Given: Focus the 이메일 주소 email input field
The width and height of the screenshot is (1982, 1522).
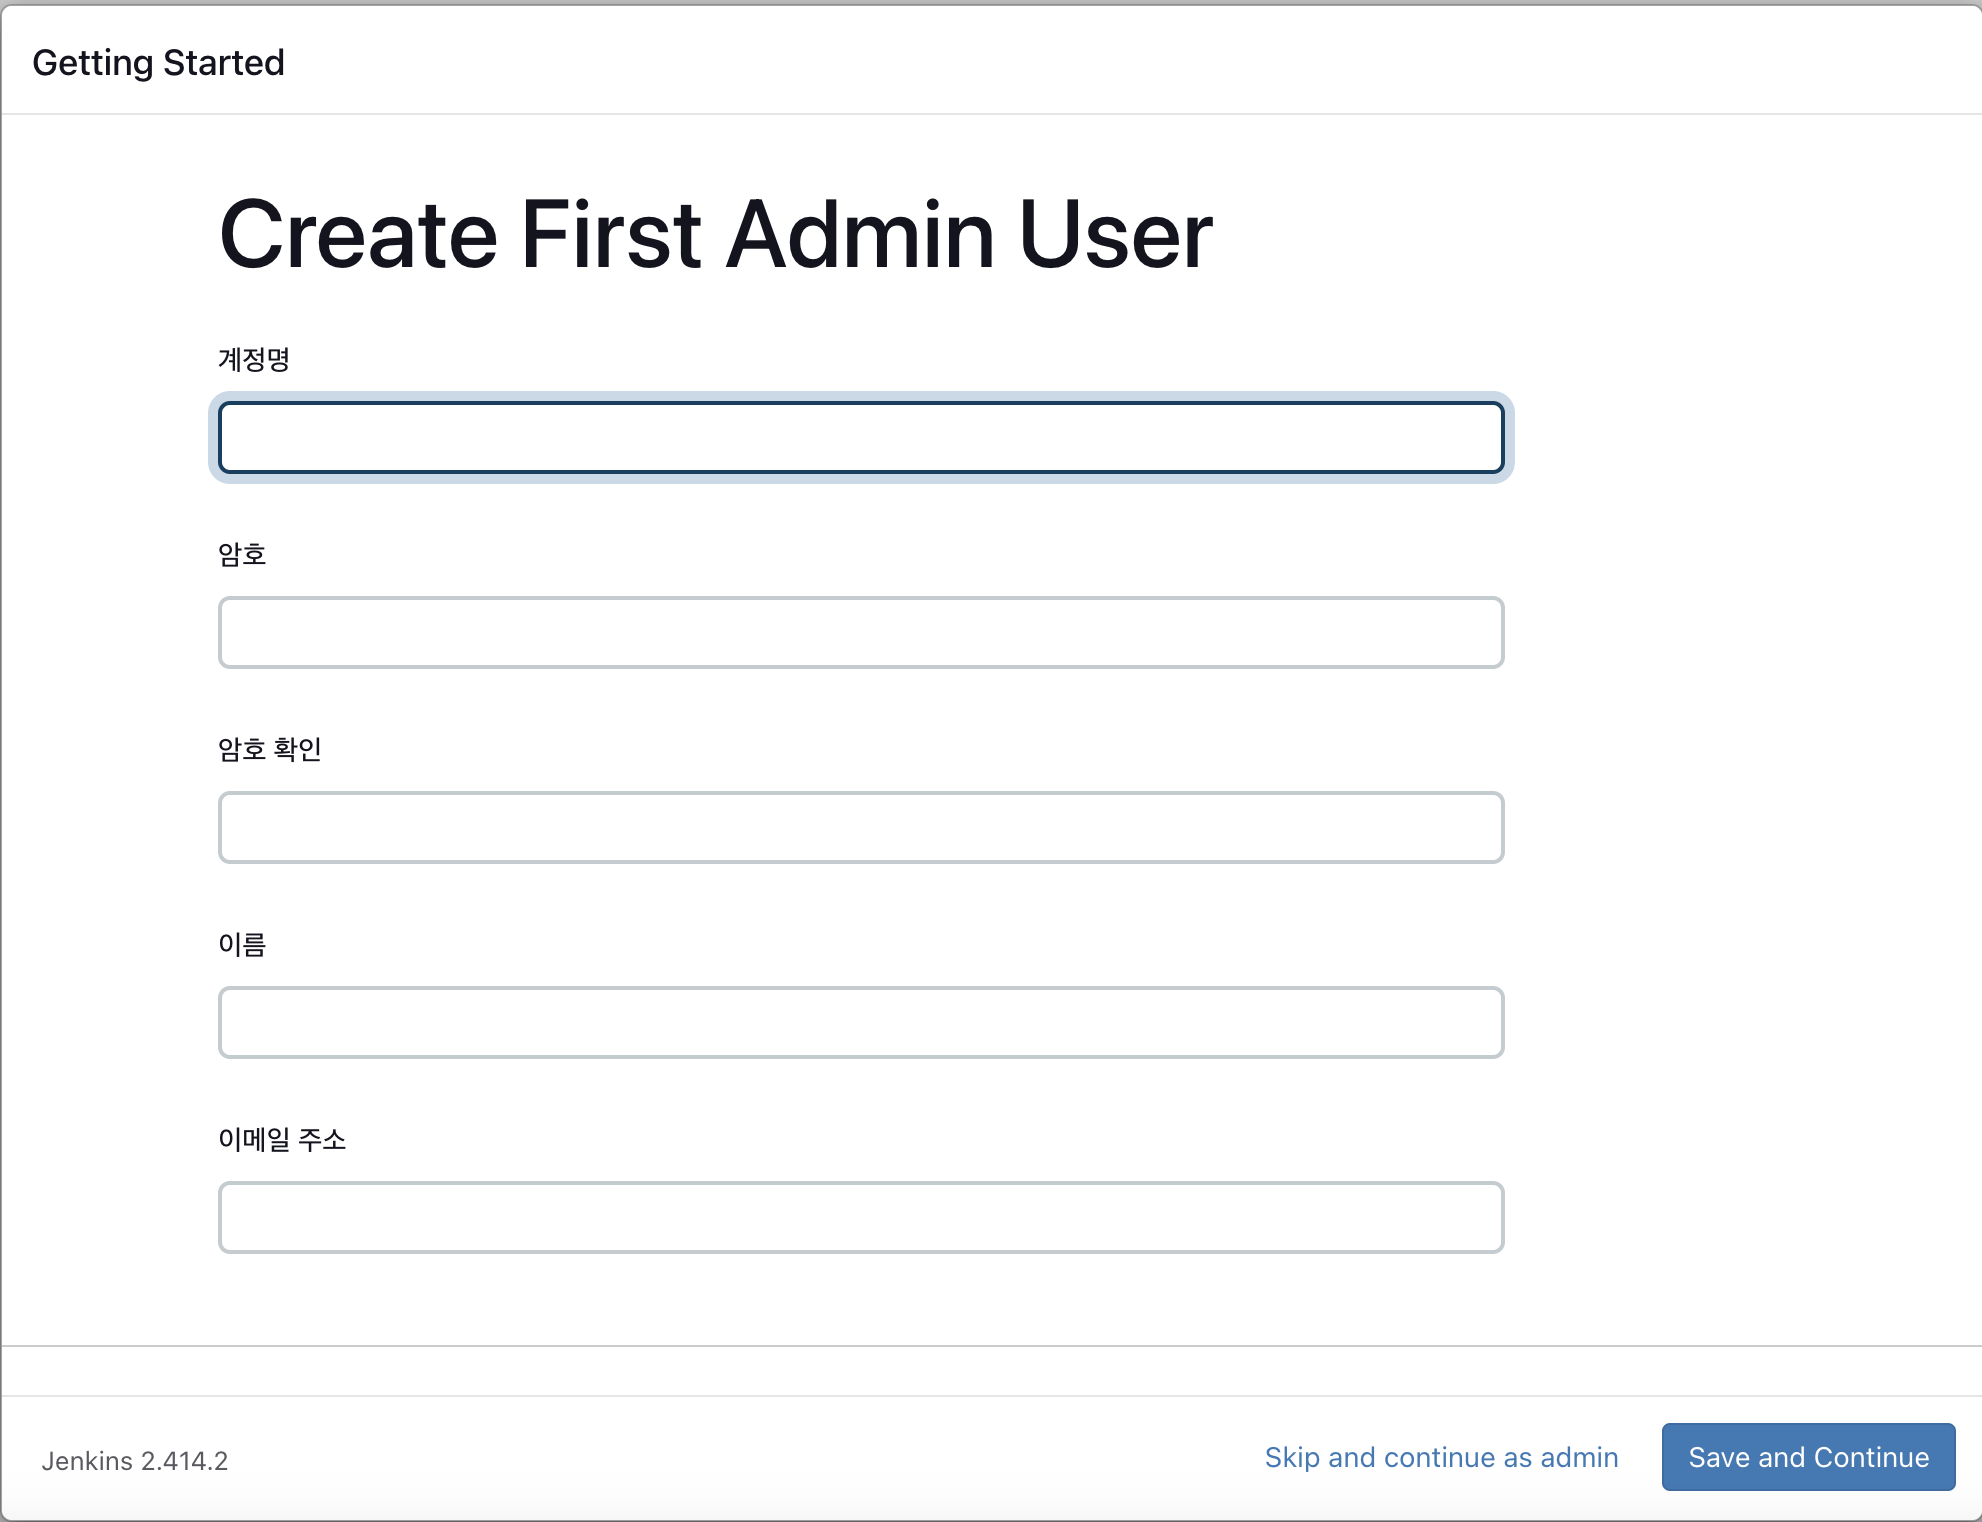Looking at the screenshot, I should coord(860,1217).
